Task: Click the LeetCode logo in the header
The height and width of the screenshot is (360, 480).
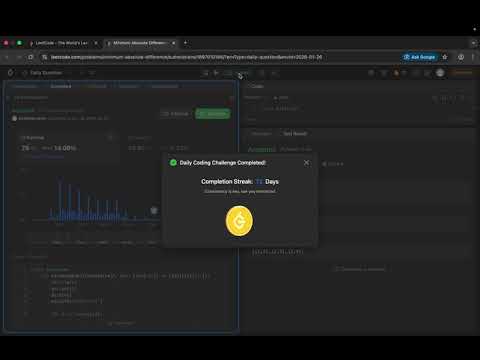Action: click(x=11, y=73)
